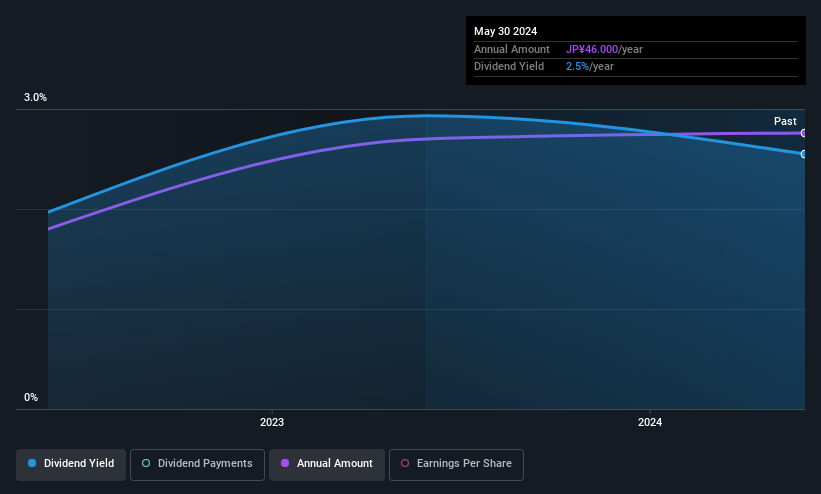Toggle the Annual Amount series

[x=327, y=464]
